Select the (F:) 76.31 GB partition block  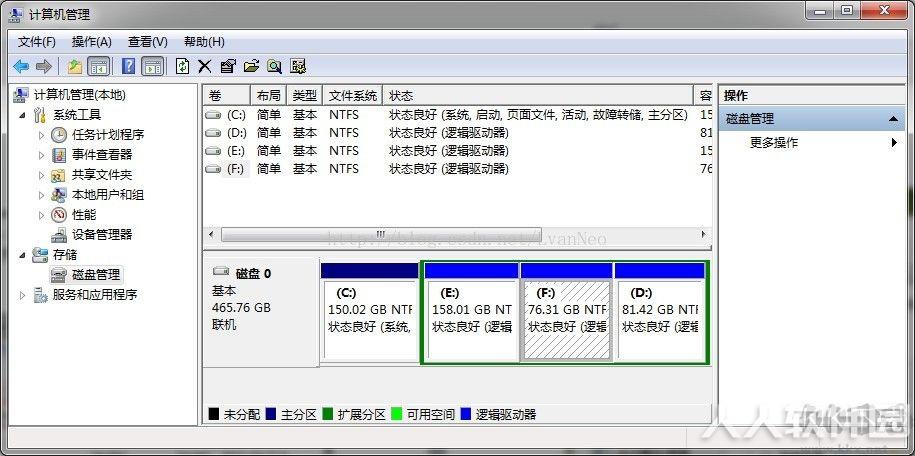click(x=567, y=312)
